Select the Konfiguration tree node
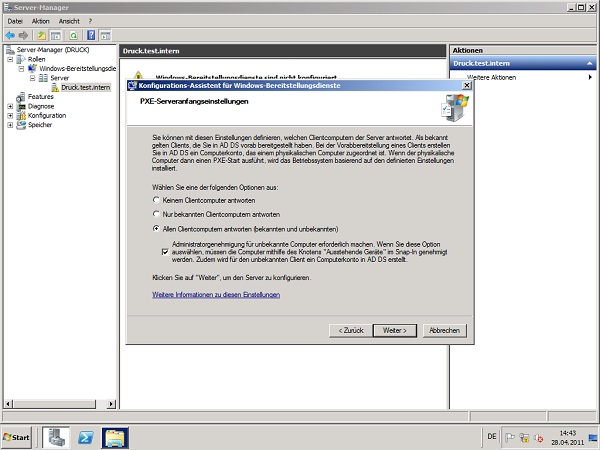 click(47, 116)
